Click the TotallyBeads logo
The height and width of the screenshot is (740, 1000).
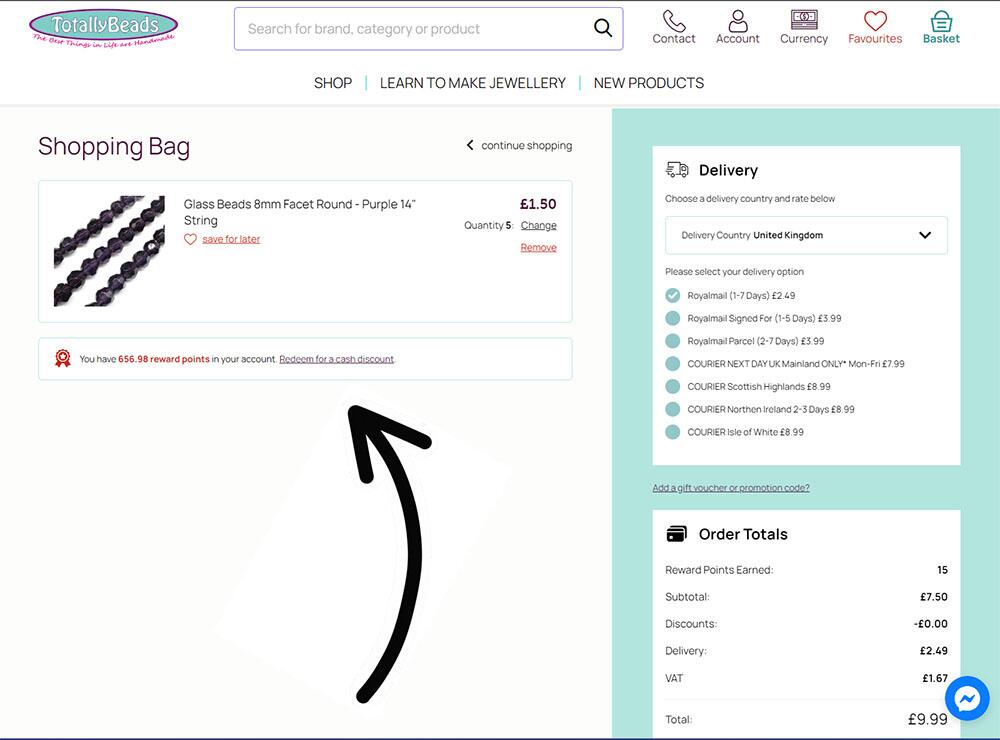click(x=103, y=28)
